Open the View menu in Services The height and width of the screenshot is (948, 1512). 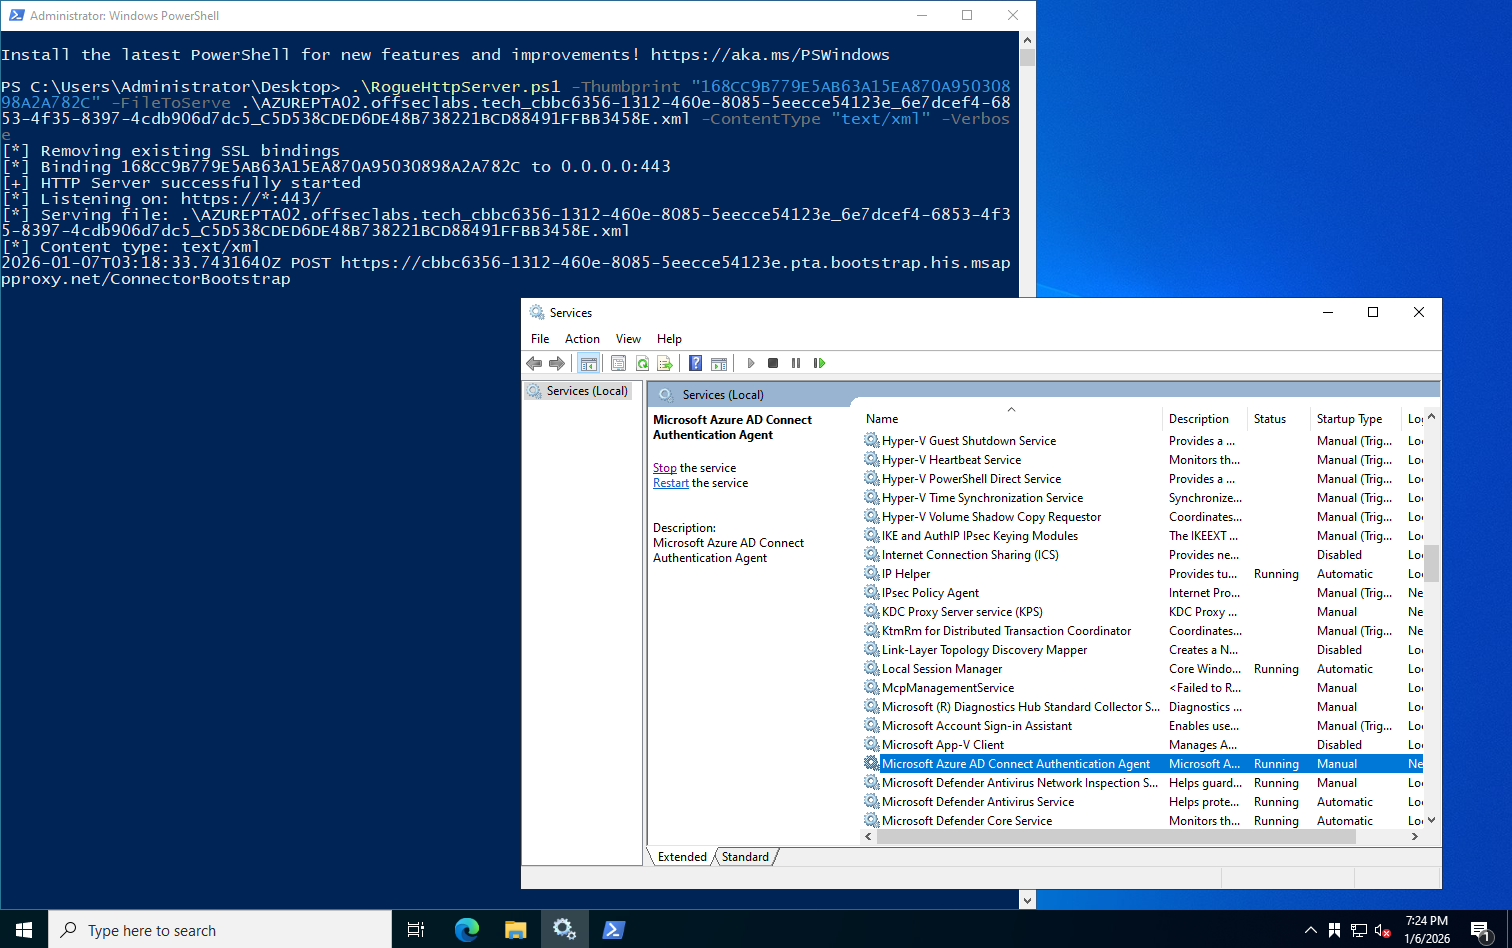(628, 339)
